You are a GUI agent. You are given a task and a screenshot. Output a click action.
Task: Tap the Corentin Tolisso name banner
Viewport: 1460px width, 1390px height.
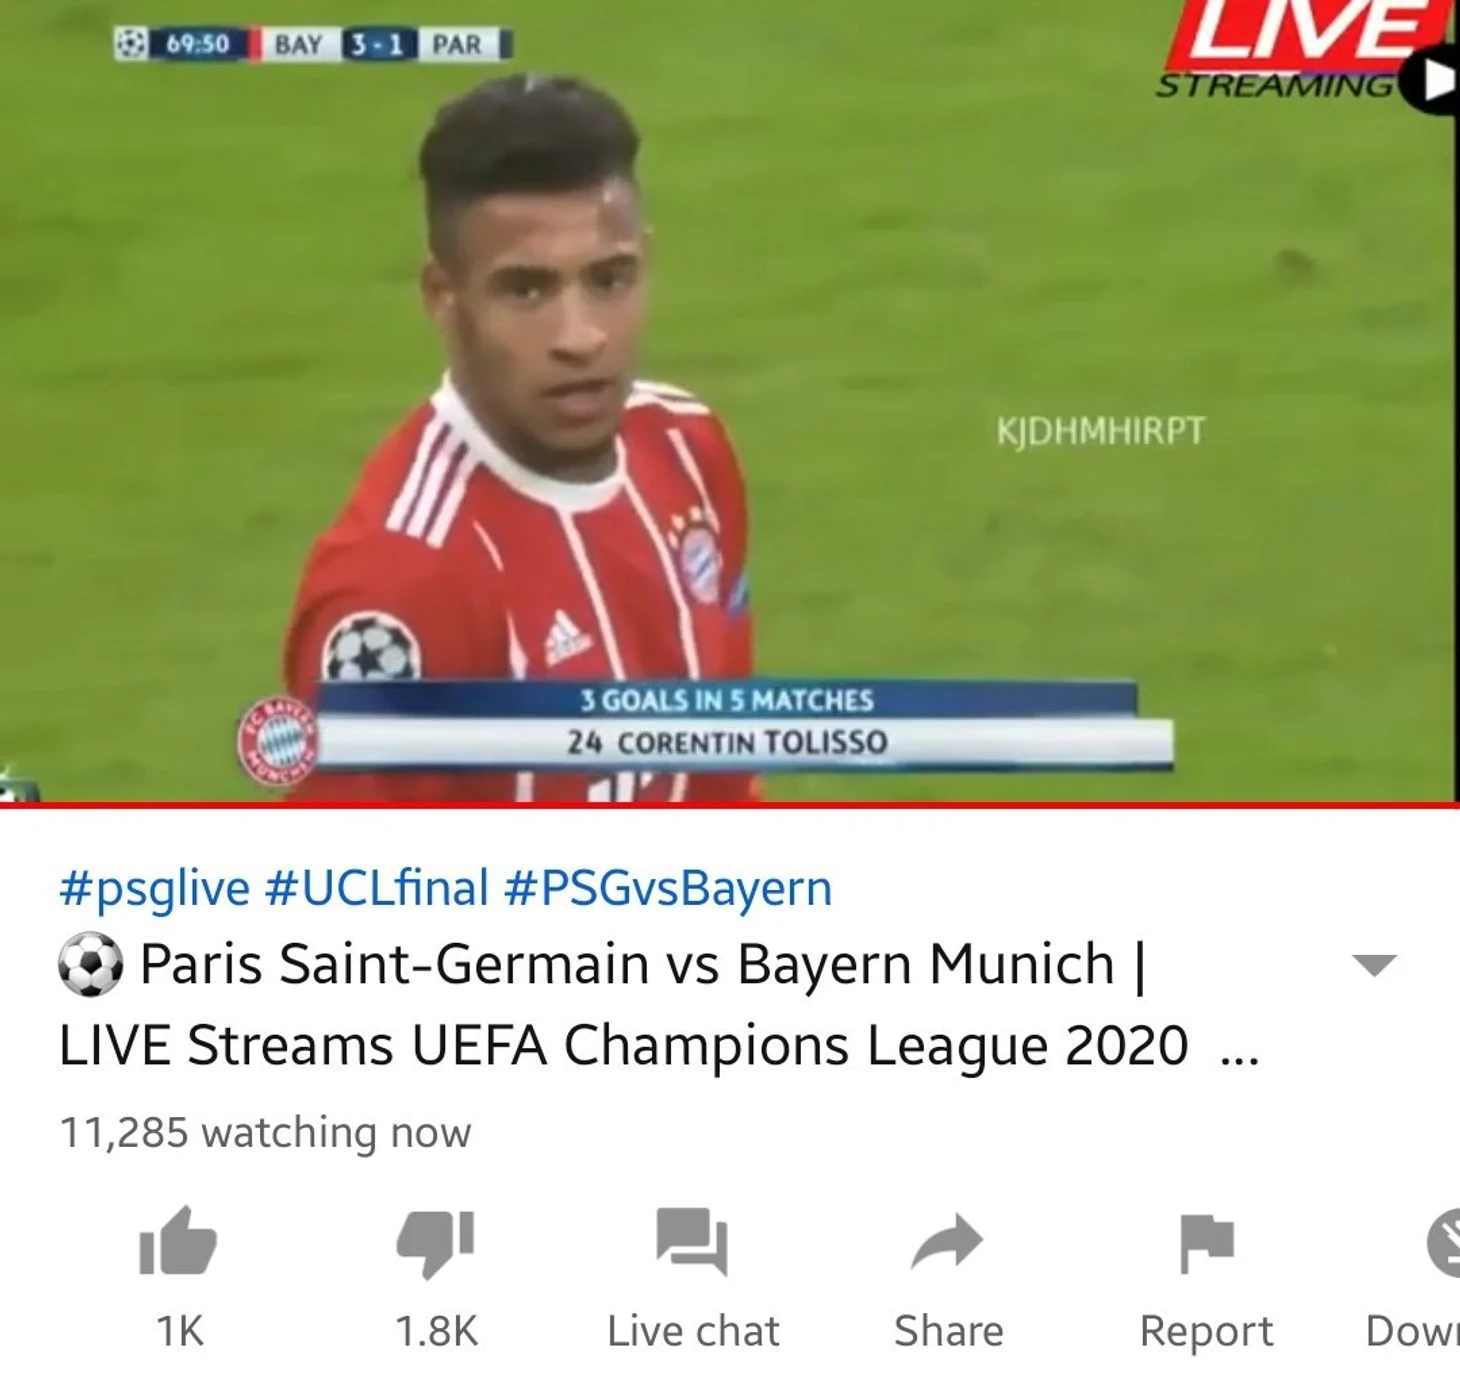[x=728, y=743]
